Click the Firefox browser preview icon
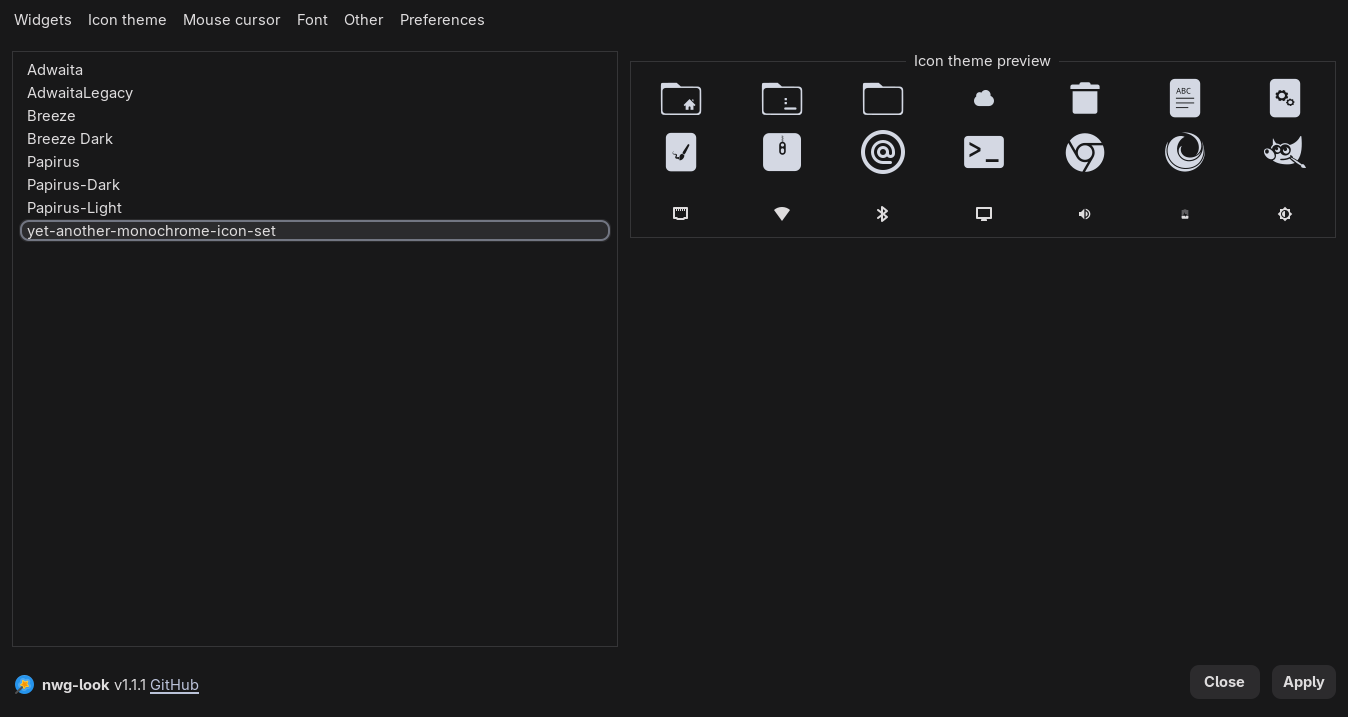 [x=1185, y=152]
